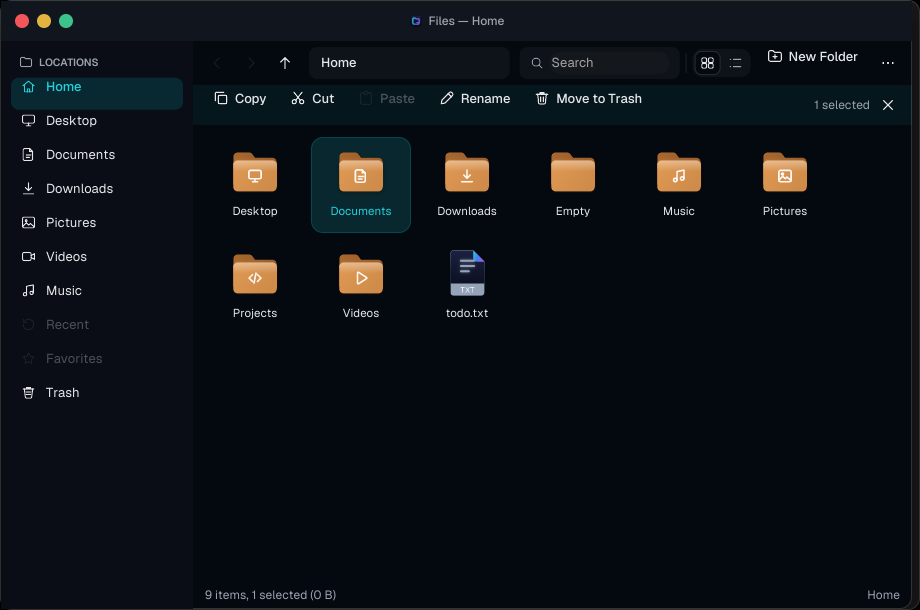This screenshot has height=610, width=920.
Task: Click the yellow minimize window button
Action: point(44,21)
